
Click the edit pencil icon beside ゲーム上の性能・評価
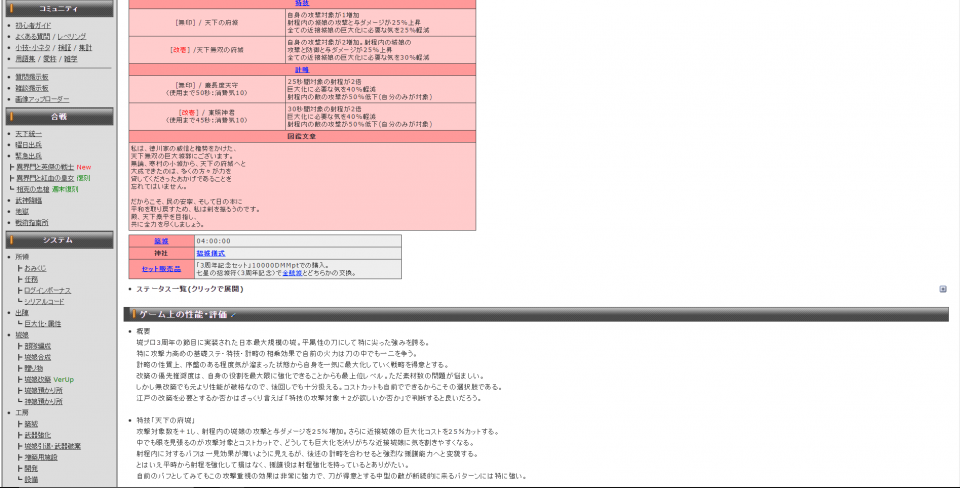pyautogui.click(x=233, y=315)
